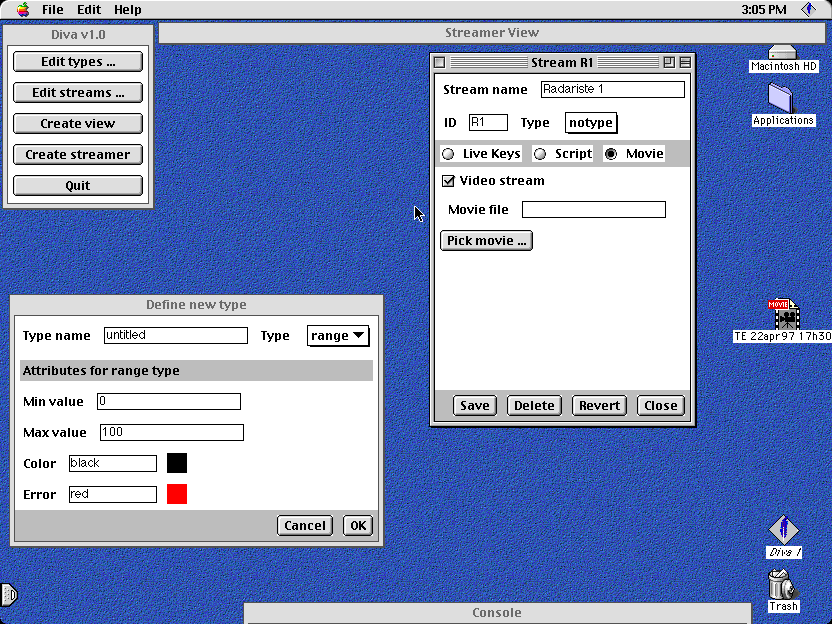The image size is (832, 624).
Task: Select the TE 22apr97 movie file icon
Action: point(784,315)
